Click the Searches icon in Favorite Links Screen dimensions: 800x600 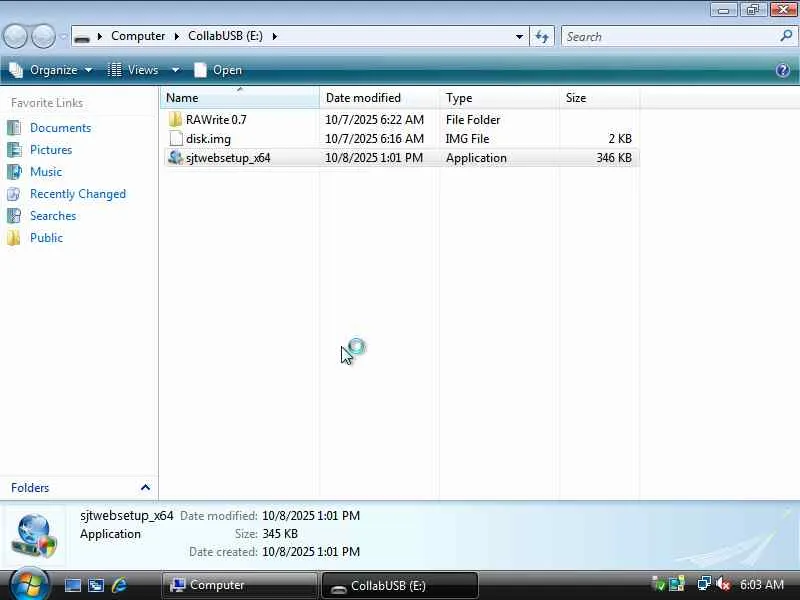point(14,216)
